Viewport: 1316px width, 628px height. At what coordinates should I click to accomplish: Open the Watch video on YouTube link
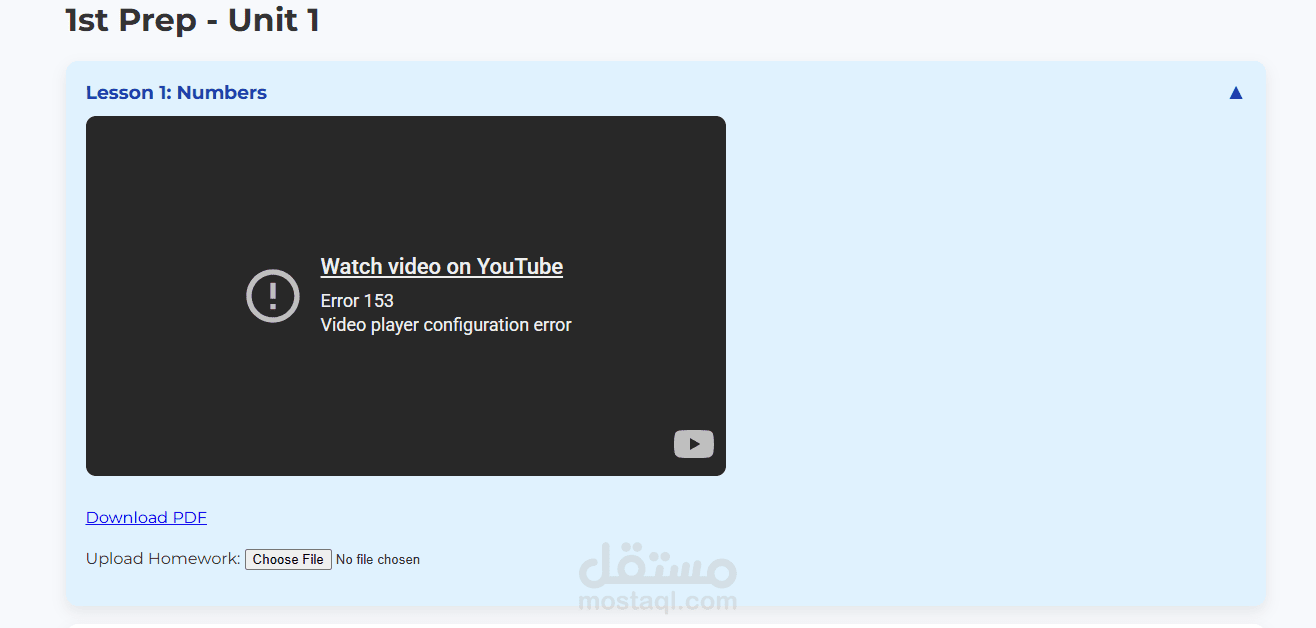tap(441, 267)
